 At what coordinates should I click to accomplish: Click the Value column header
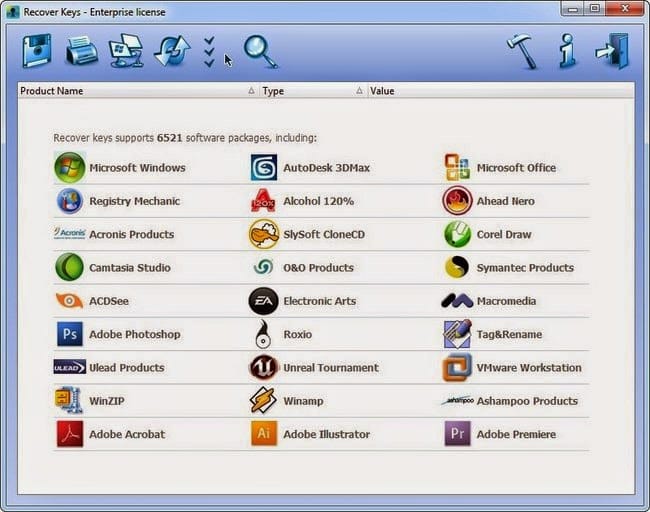[500, 91]
